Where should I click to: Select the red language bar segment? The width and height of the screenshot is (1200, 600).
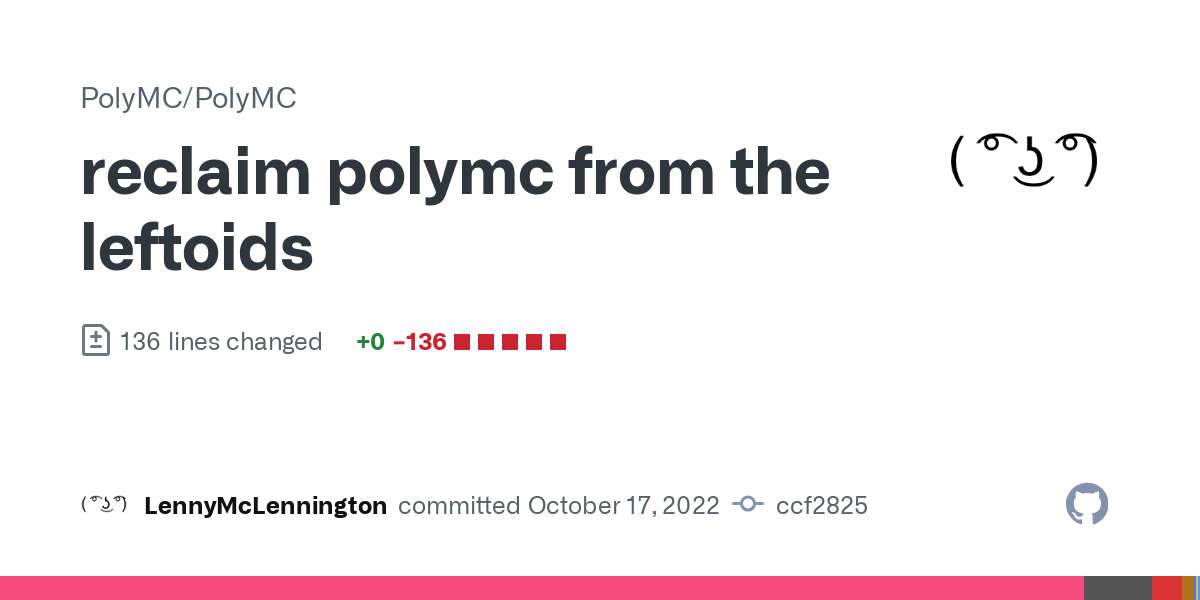1167,588
